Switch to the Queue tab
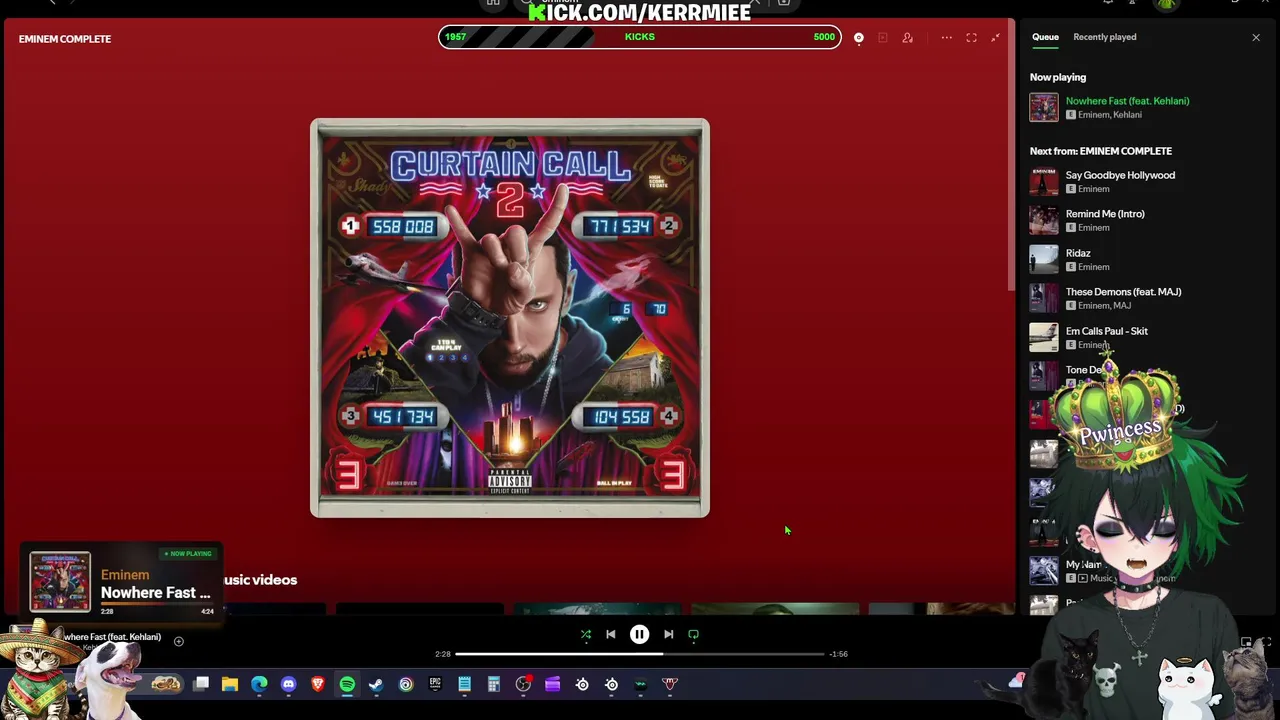The height and width of the screenshot is (720, 1280). (x=1045, y=37)
